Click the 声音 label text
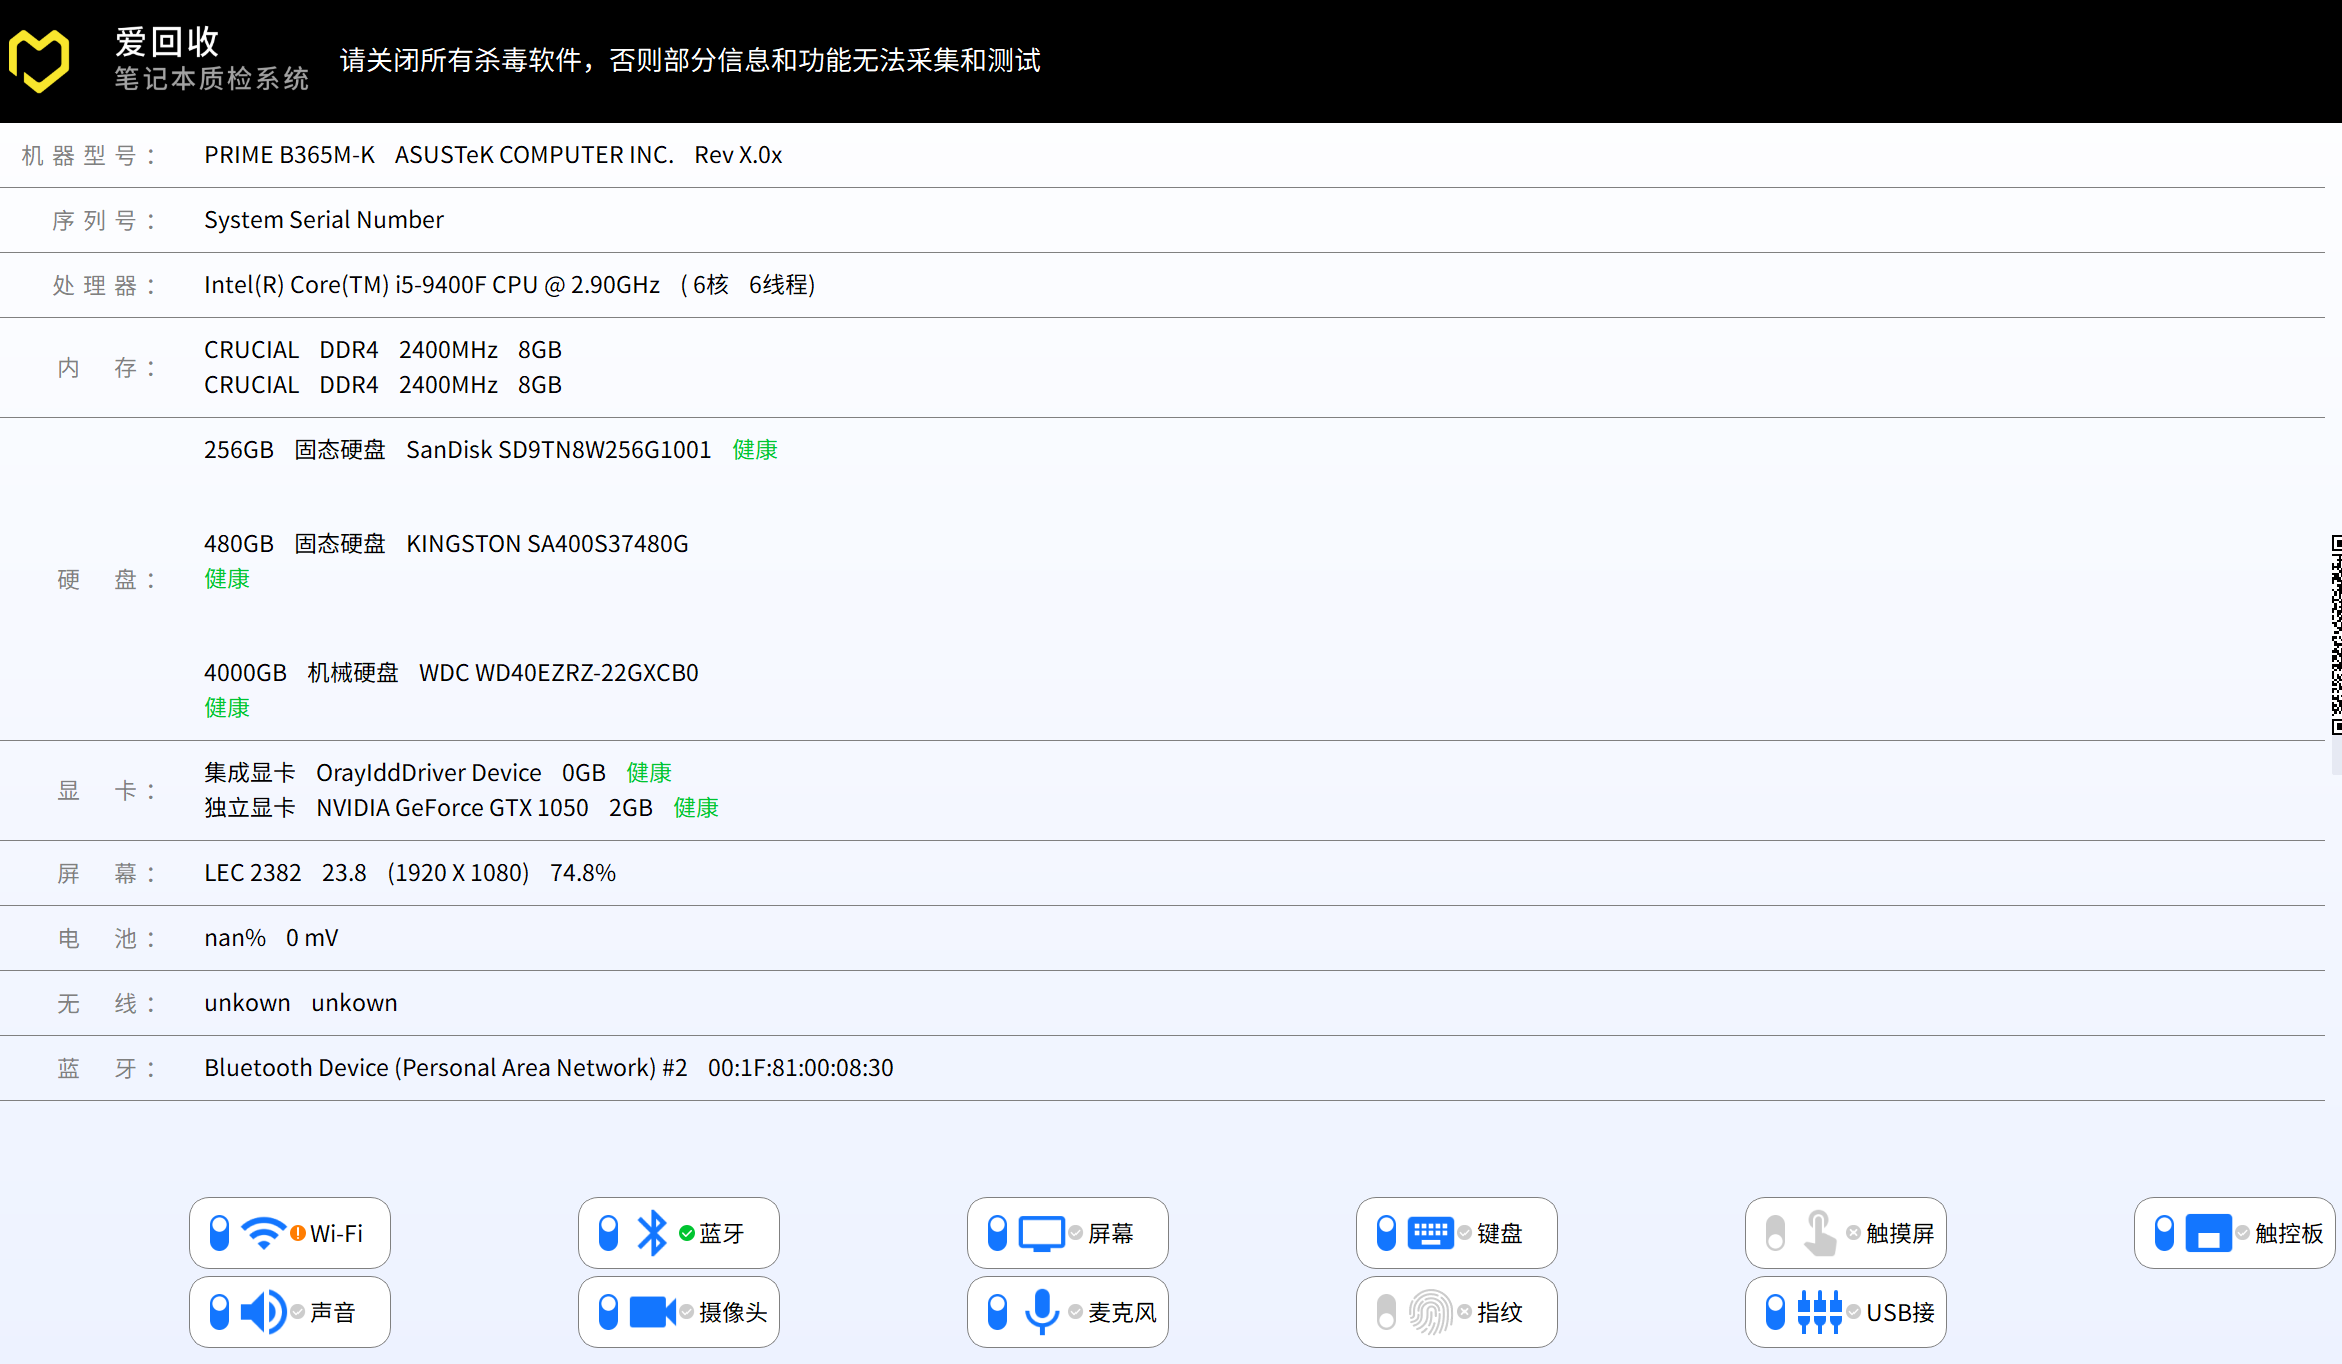2342x1364 pixels. click(333, 1312)
